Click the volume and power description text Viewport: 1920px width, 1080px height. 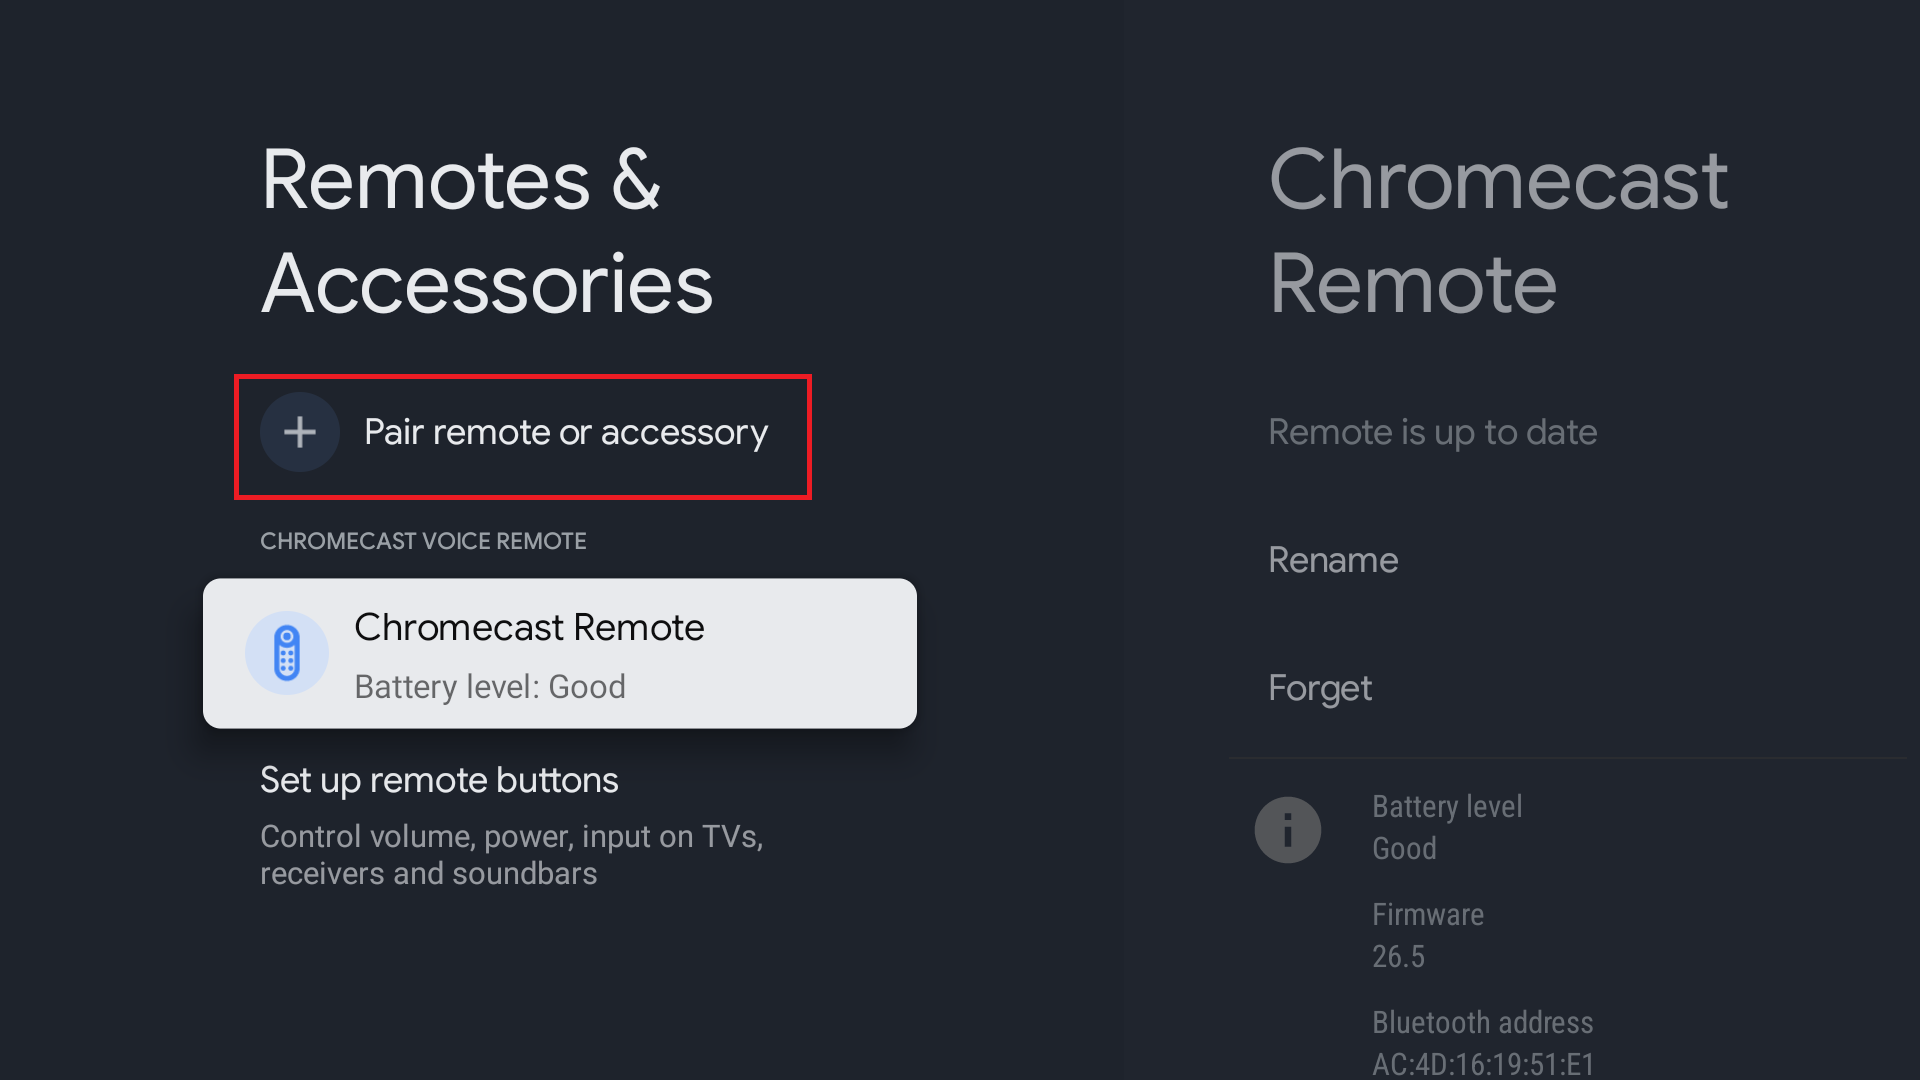coord(511,855)
